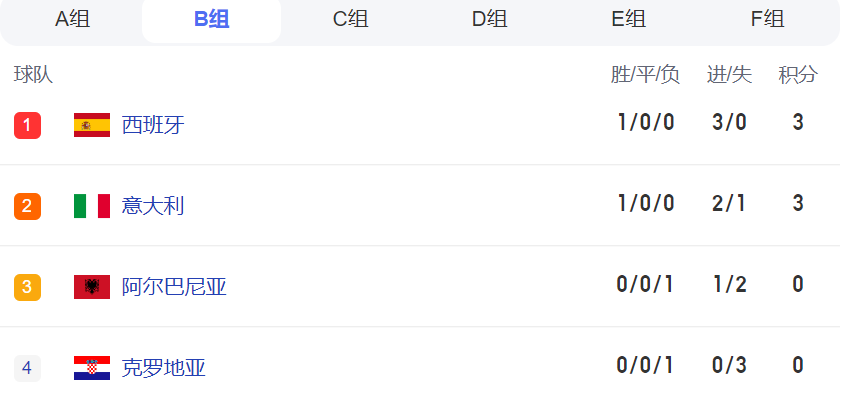Select the red rank 1 badge

(27, 126)
